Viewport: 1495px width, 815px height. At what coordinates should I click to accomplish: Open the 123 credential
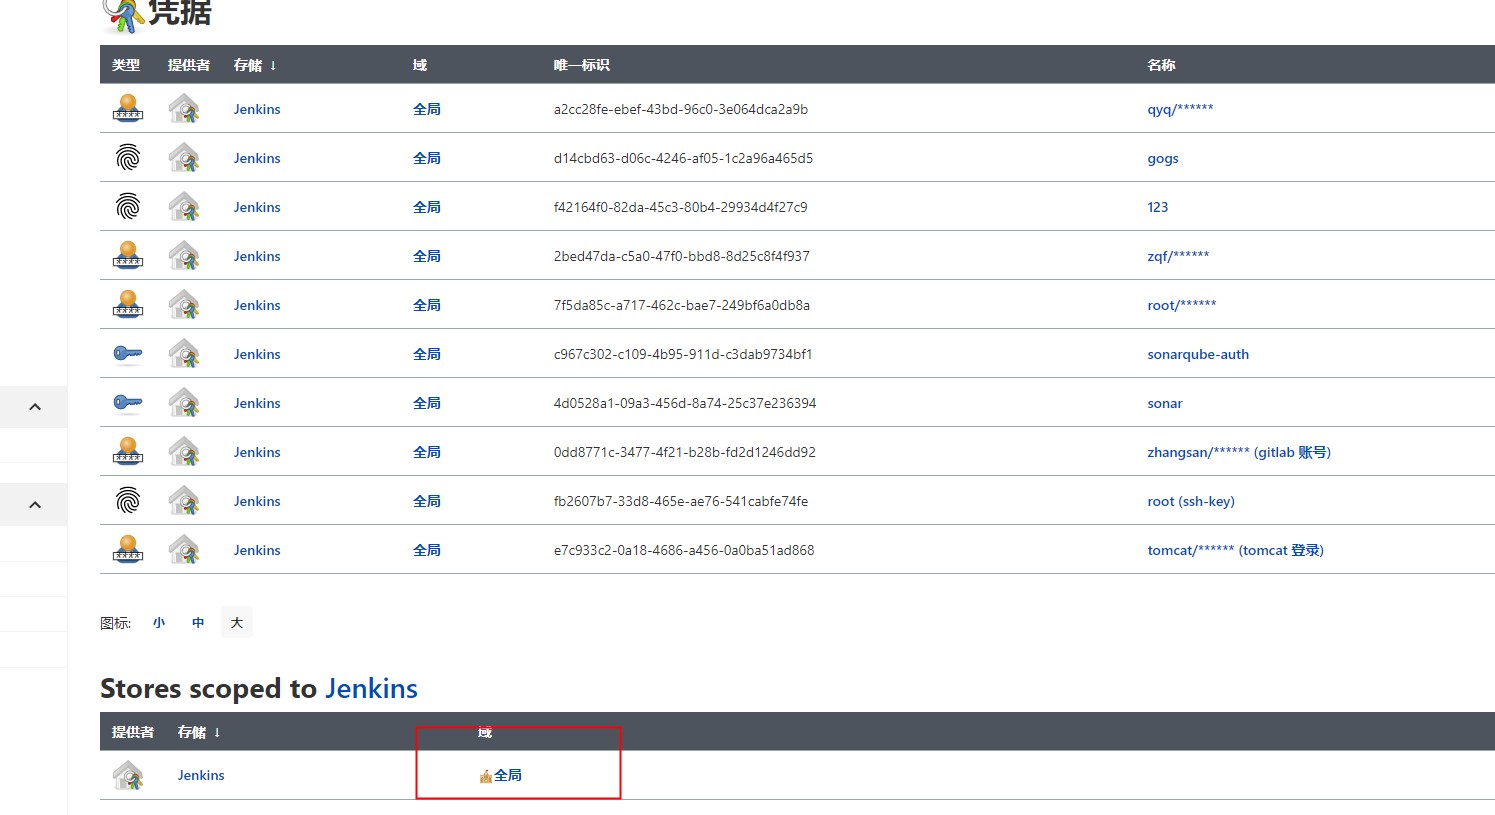1158,207
